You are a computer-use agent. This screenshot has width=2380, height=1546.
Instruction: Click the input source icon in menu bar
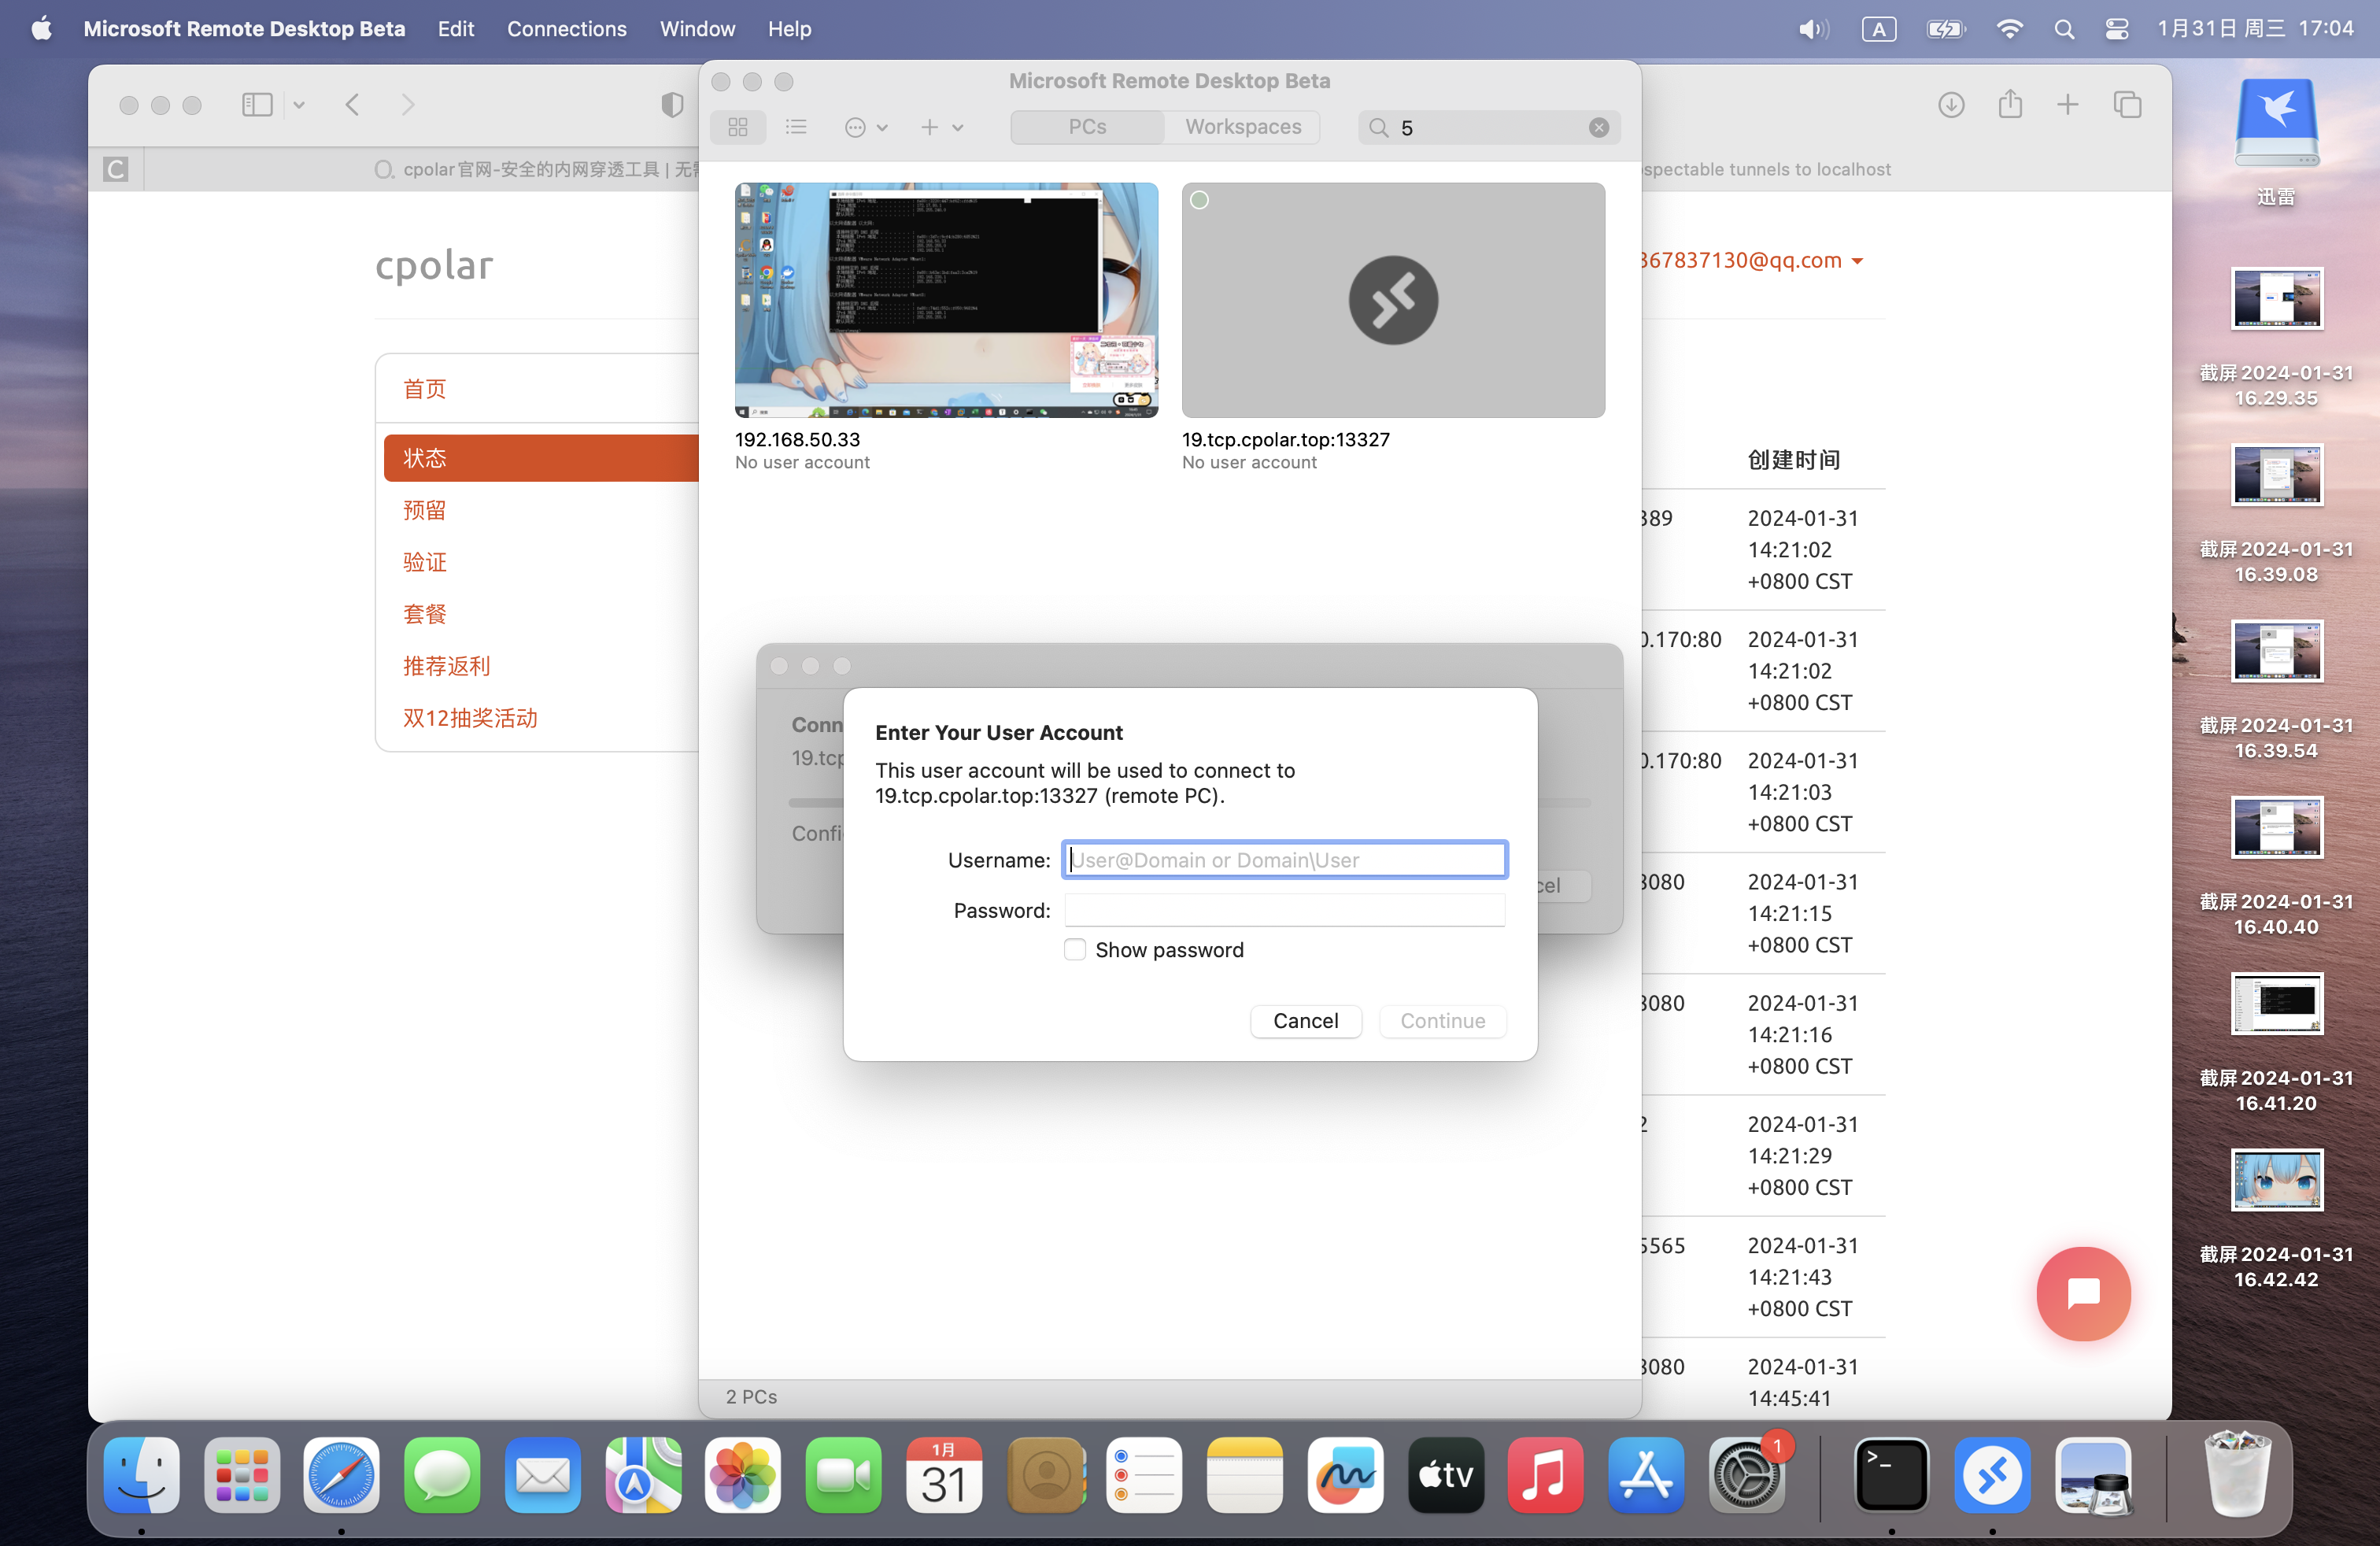click(1879, 29)
